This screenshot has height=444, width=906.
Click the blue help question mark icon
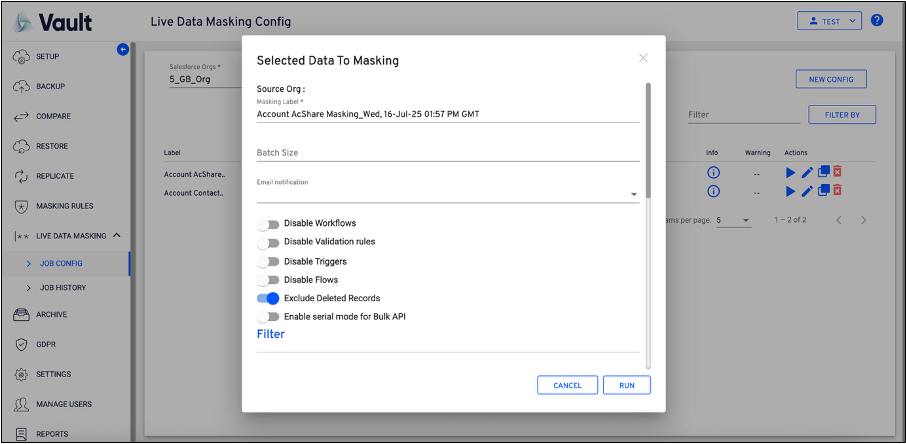pyautogui.click(x=877, y=20)
